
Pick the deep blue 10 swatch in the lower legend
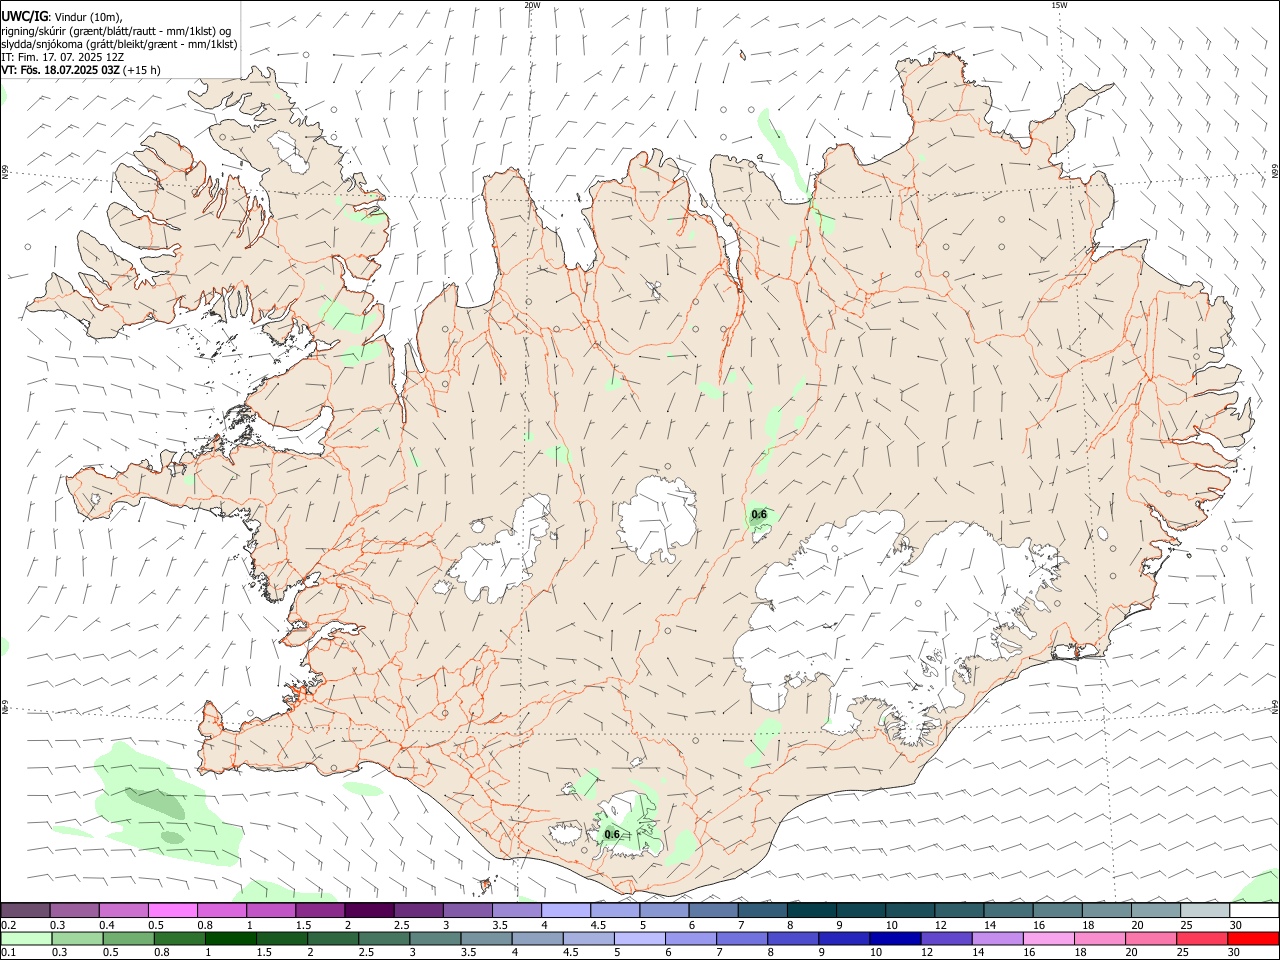point(896,939)
